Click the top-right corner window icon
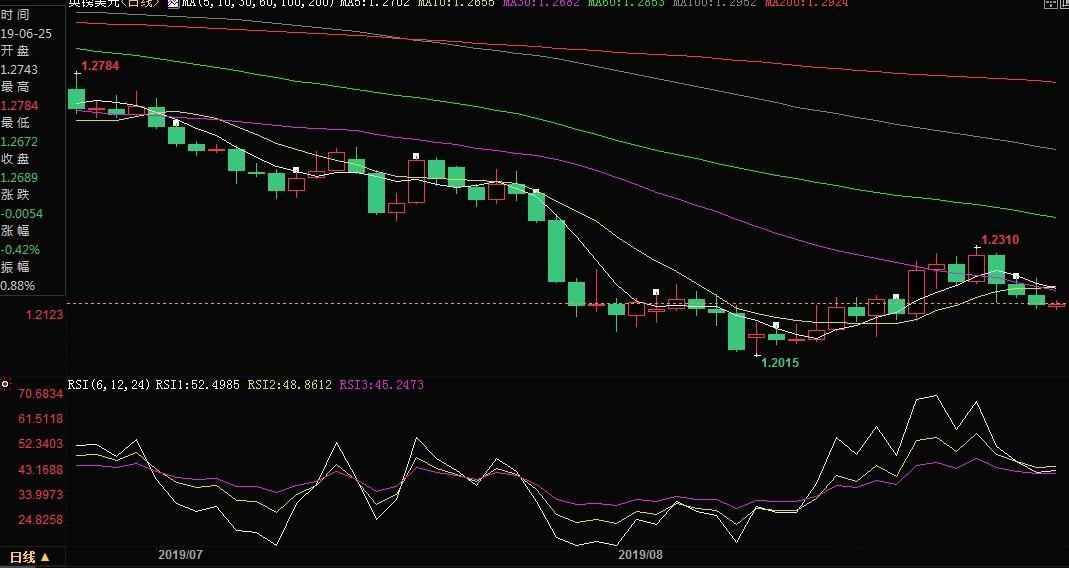The width and height of the screenshot is (1069, 568). [1049, 4]
